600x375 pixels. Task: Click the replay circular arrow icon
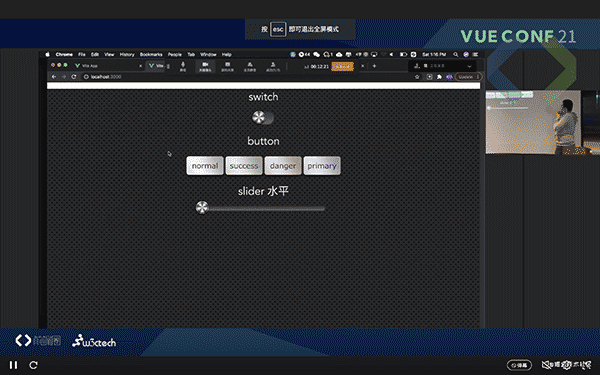click(33, 365)
